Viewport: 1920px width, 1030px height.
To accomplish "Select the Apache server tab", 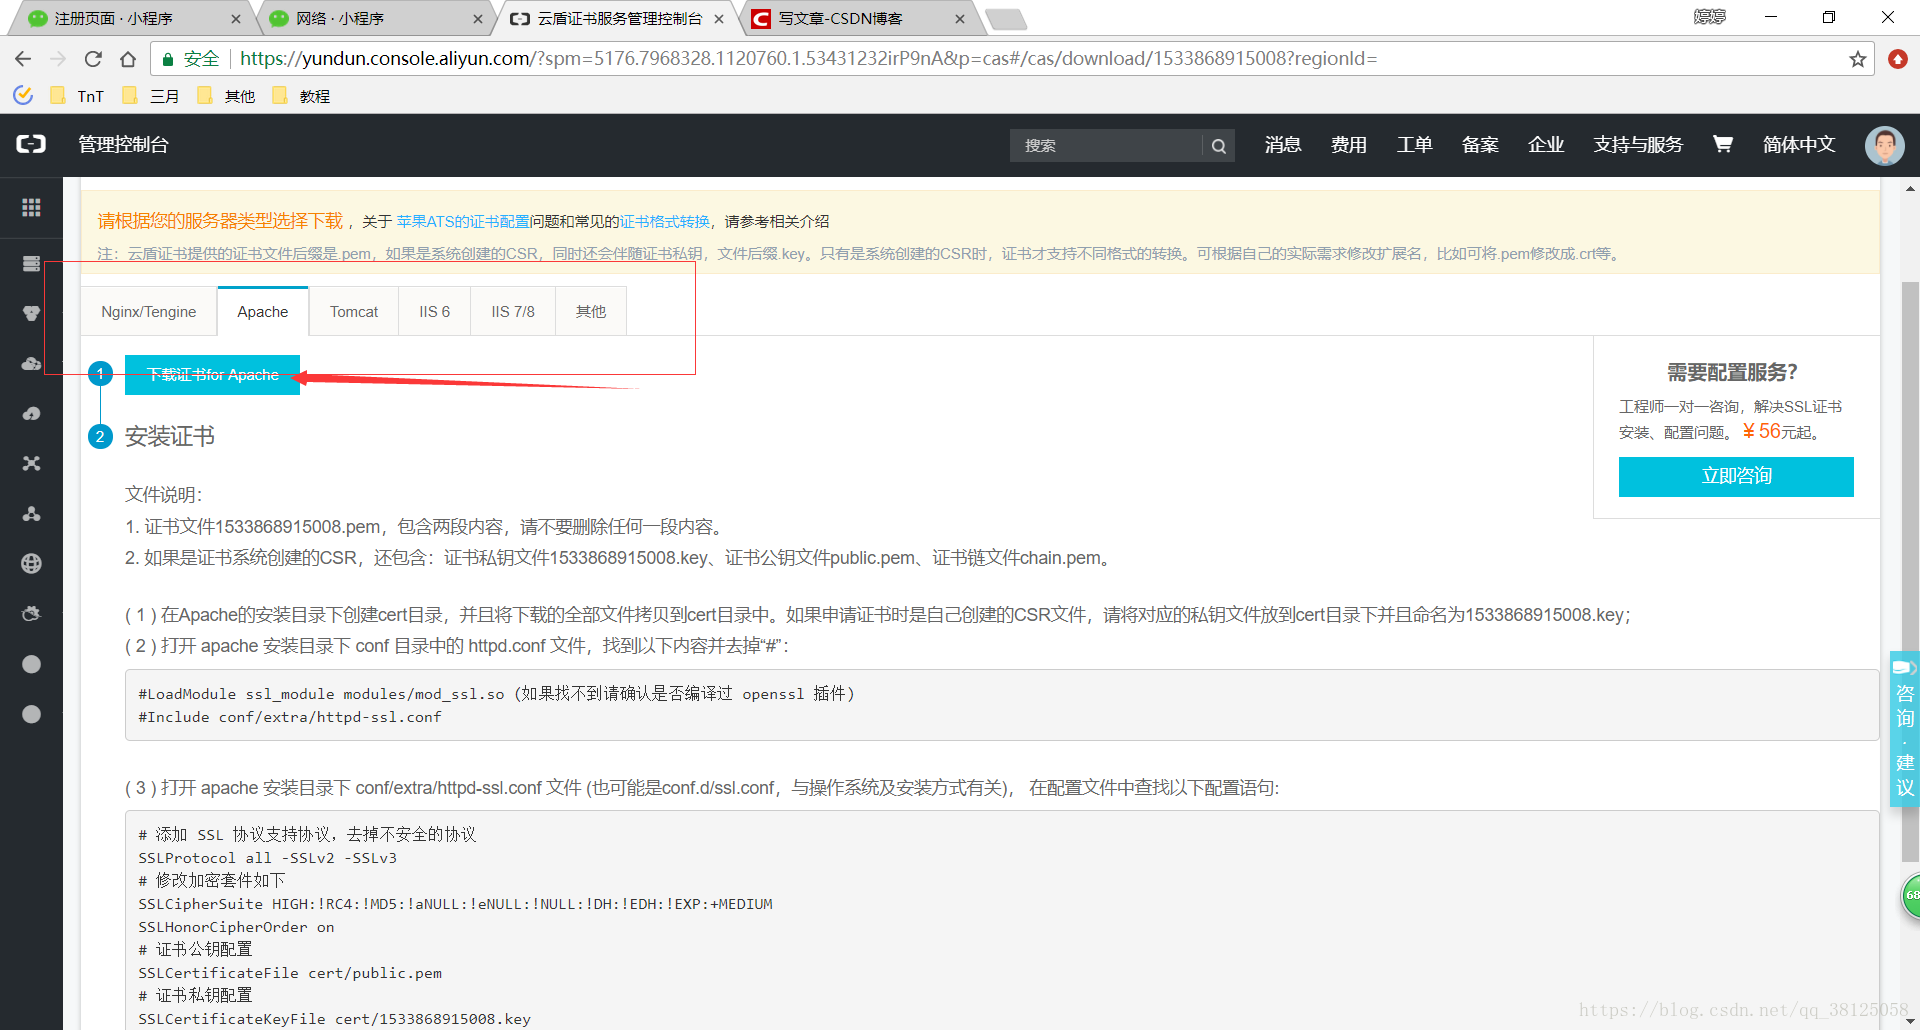I will pos(263,312).
